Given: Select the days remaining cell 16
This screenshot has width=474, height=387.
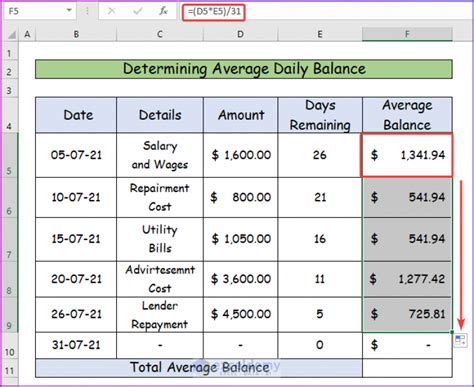Looking at the screenshot, I should [x=320, y=239].
